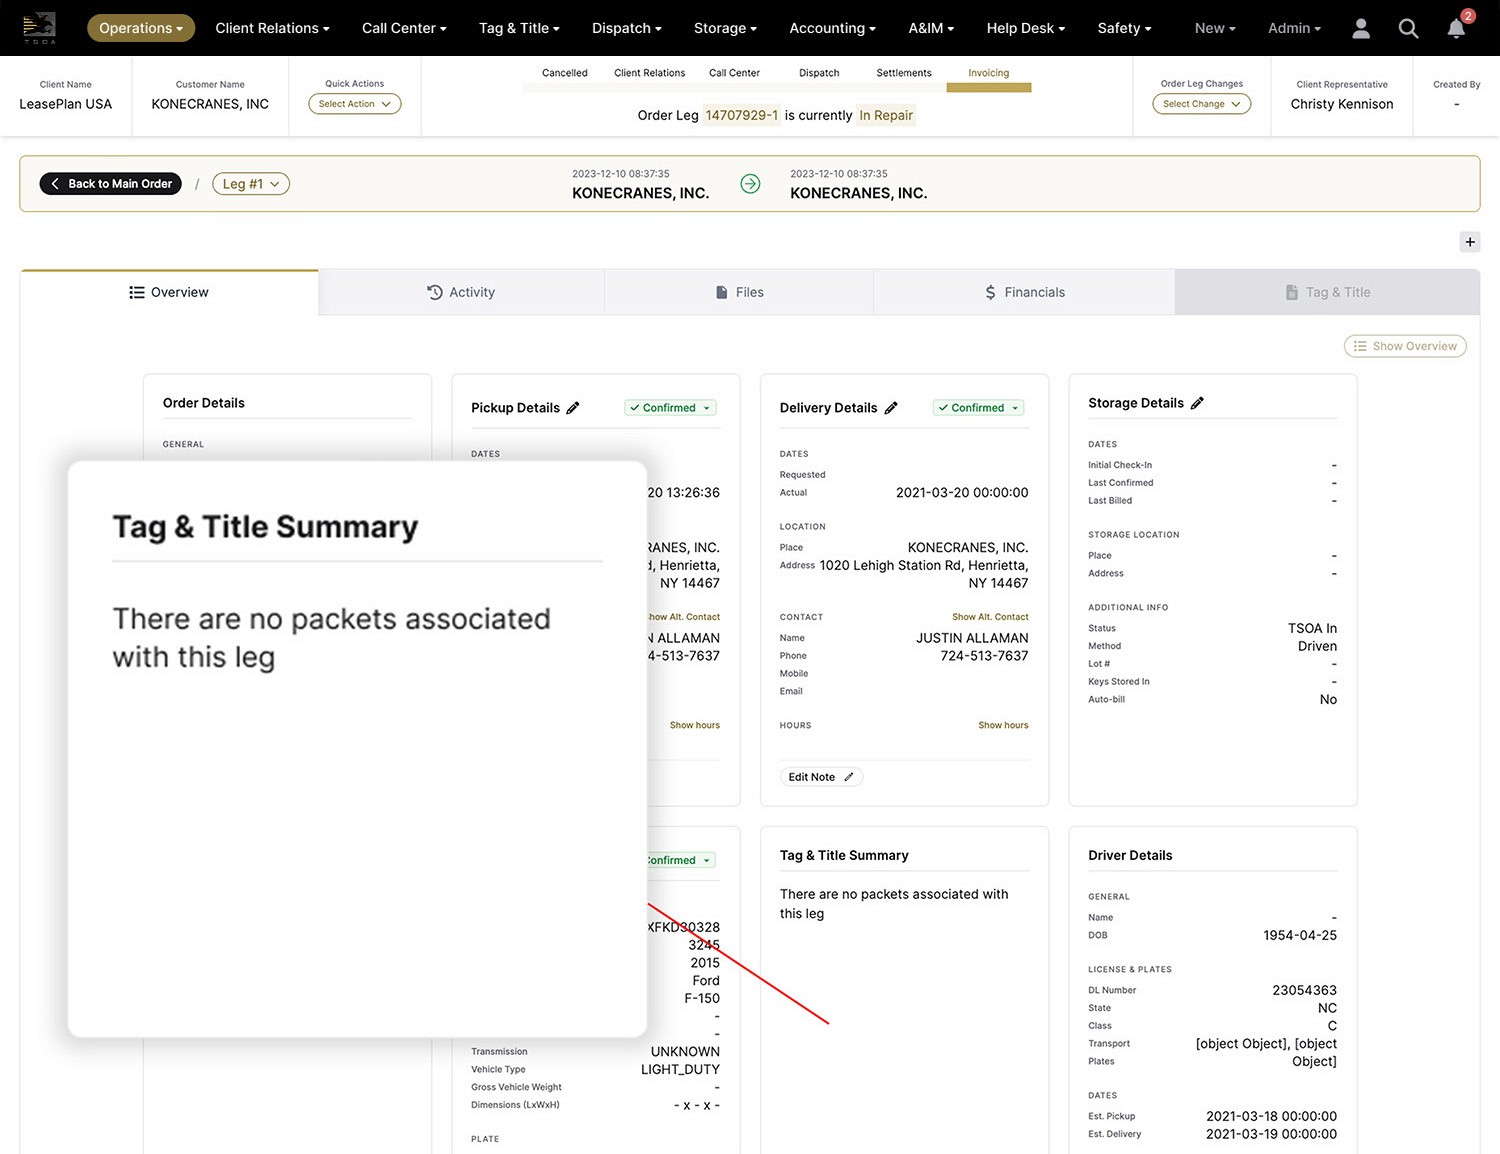Edit Delivery Details with pencil icon

[891, 408]
